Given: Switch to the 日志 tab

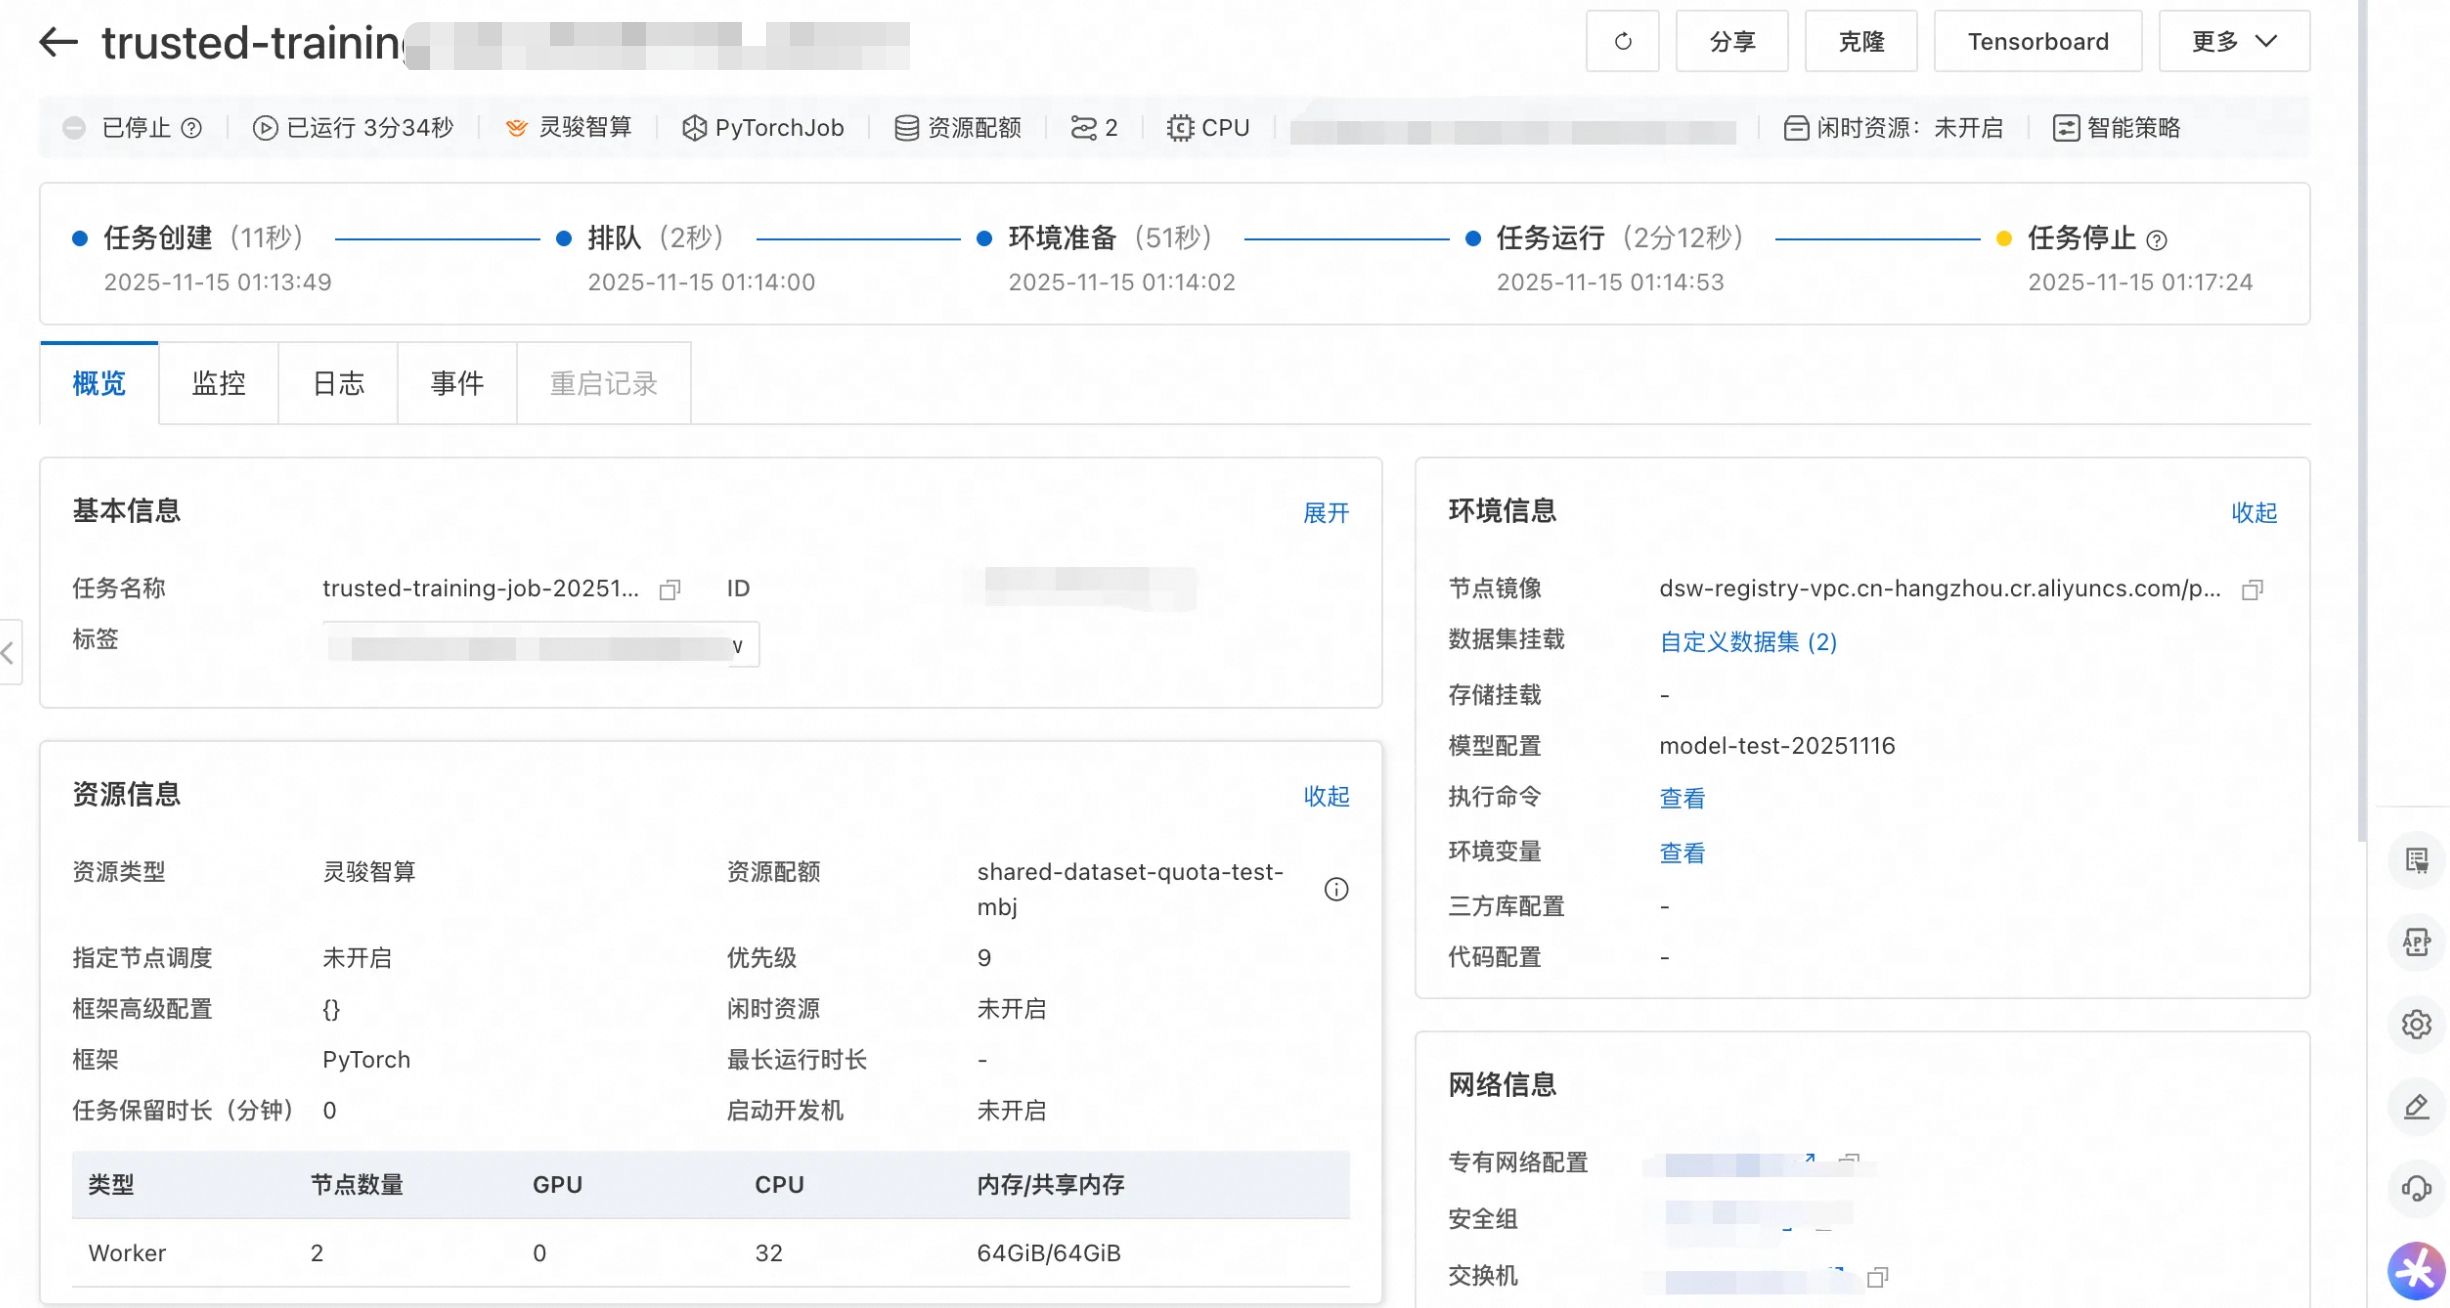Looking at the screenshot, I should tap(338, 383).
